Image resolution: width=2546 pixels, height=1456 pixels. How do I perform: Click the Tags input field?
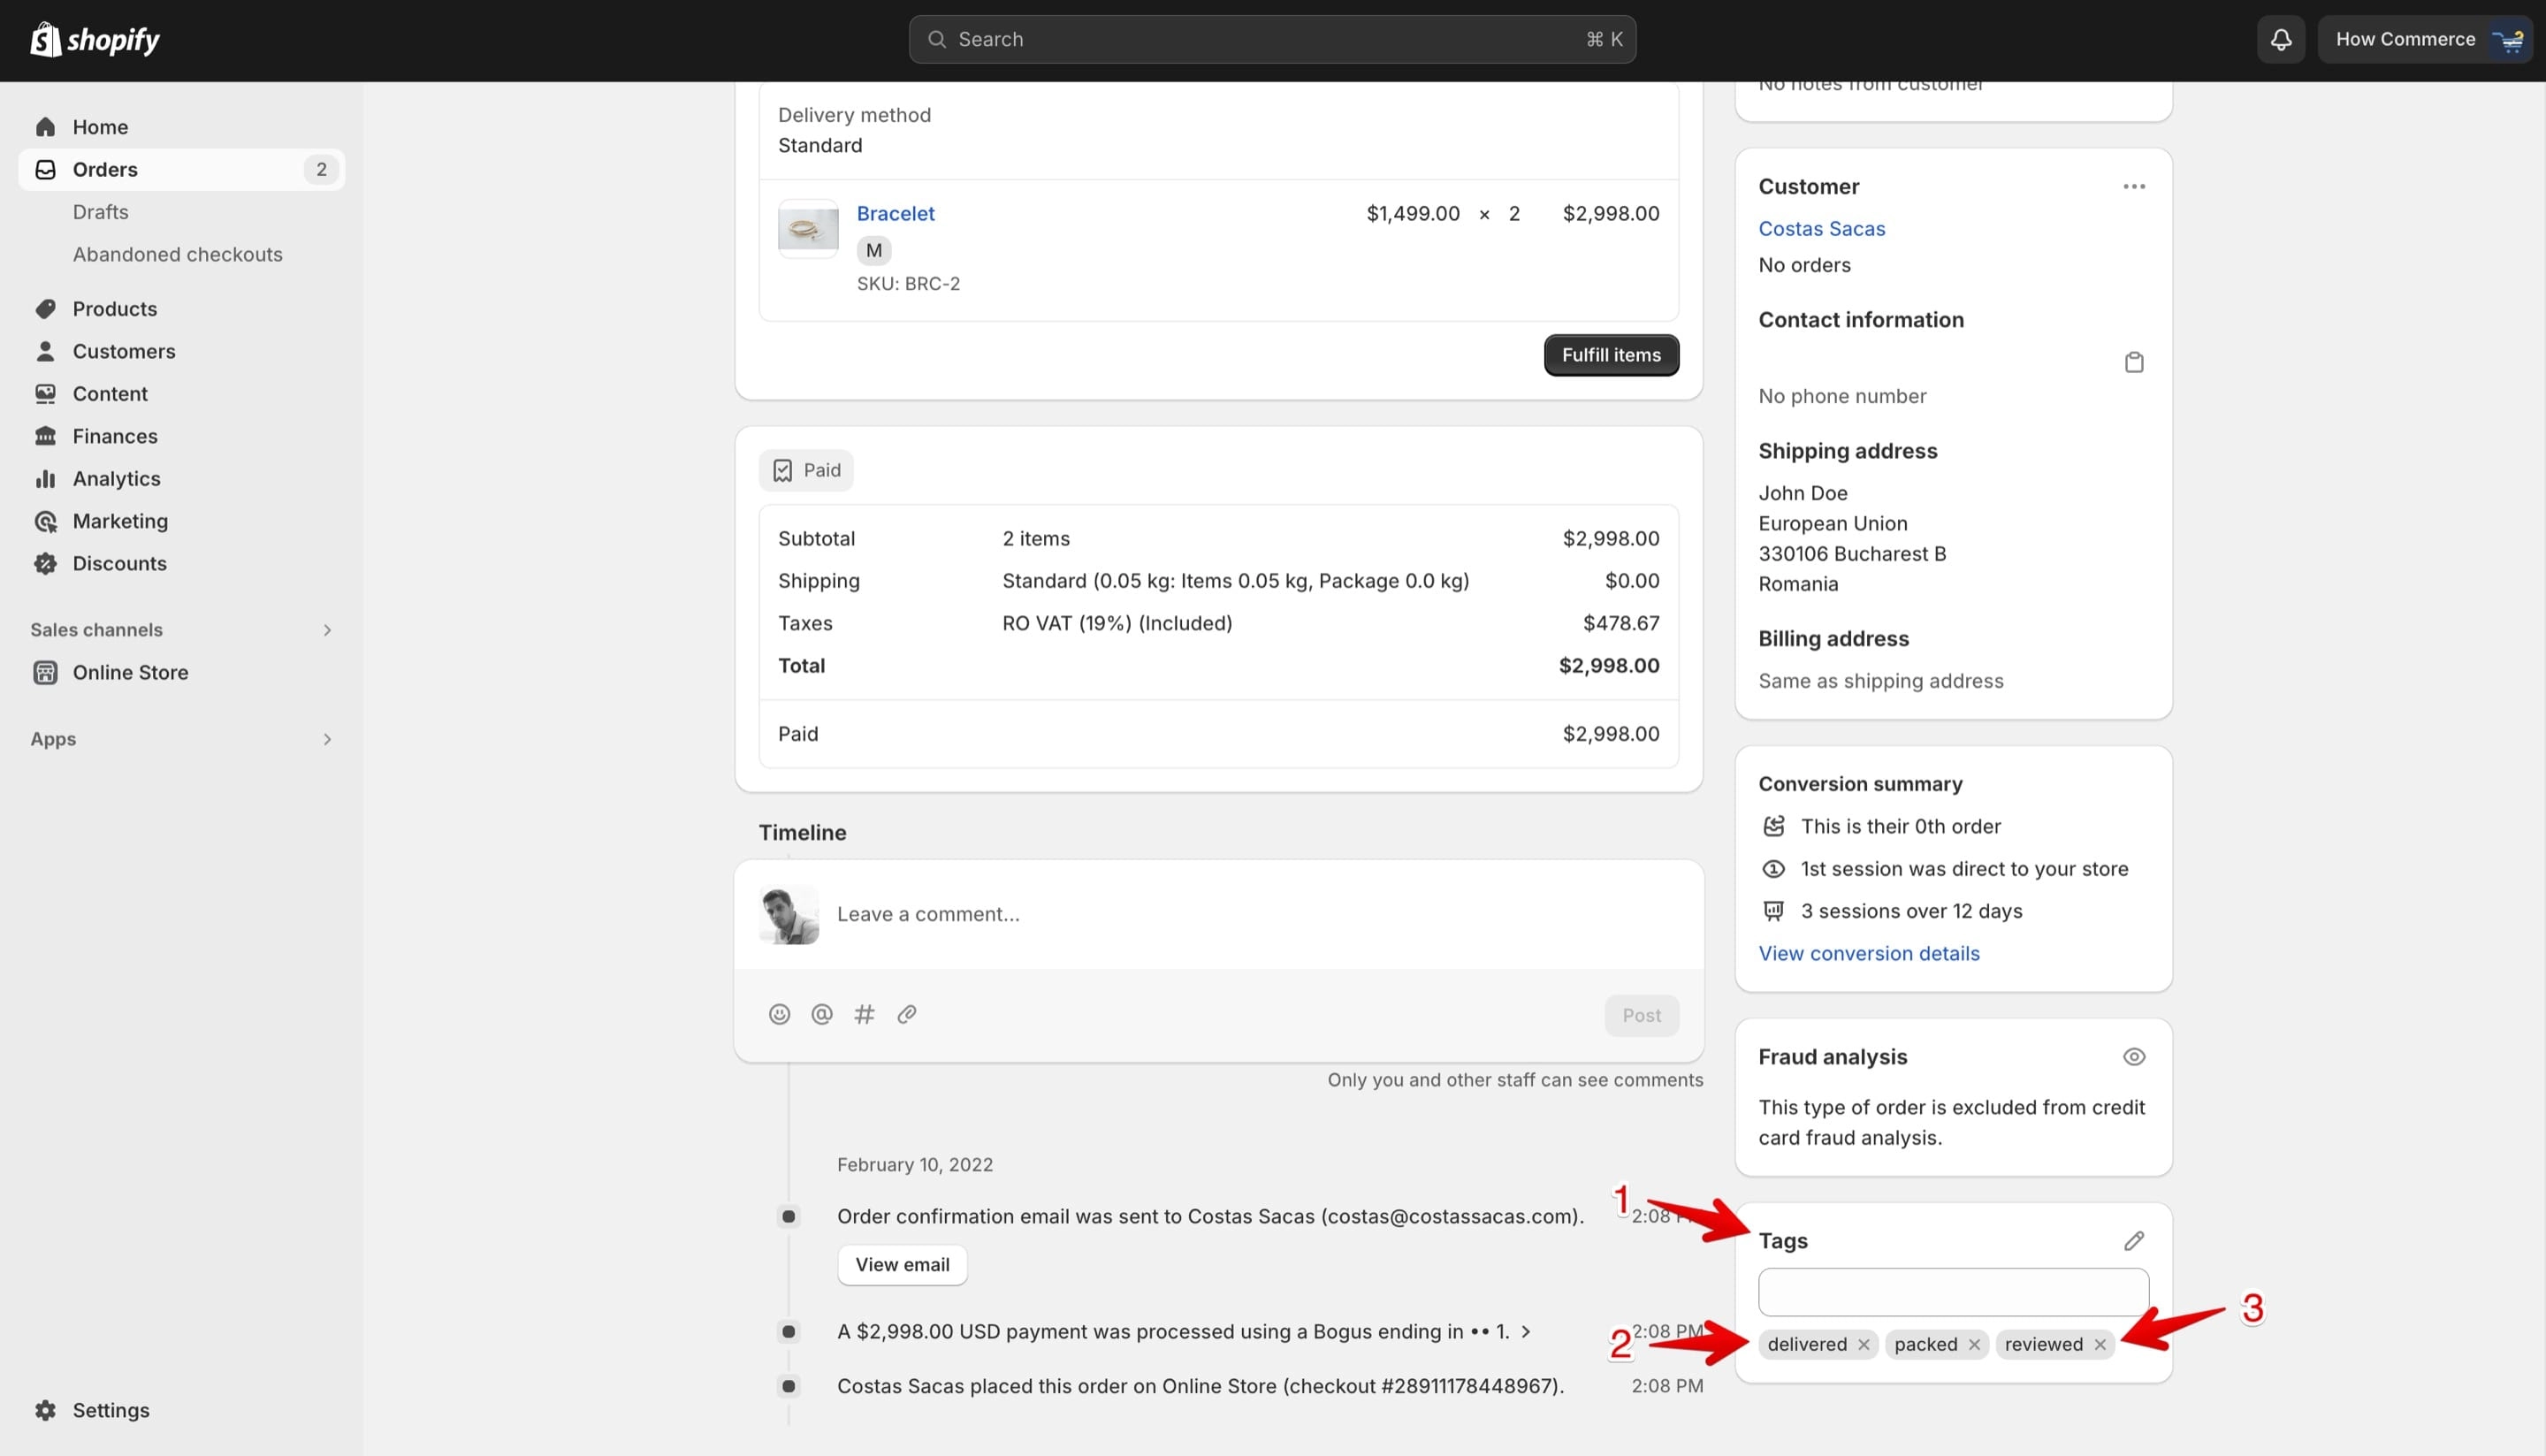click(1953, 1292)
